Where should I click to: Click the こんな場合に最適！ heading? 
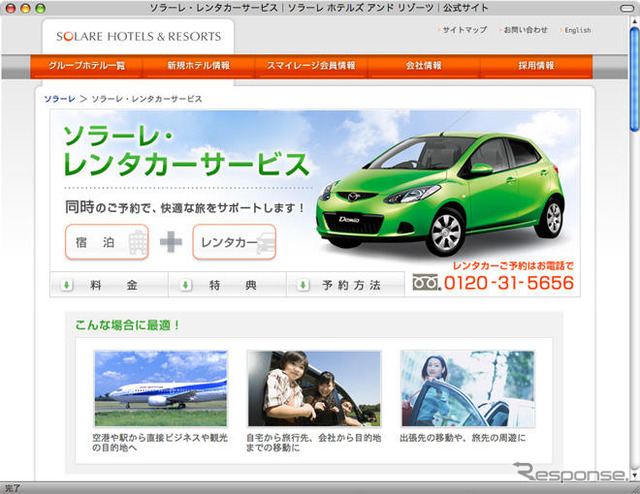pos(127,325)
